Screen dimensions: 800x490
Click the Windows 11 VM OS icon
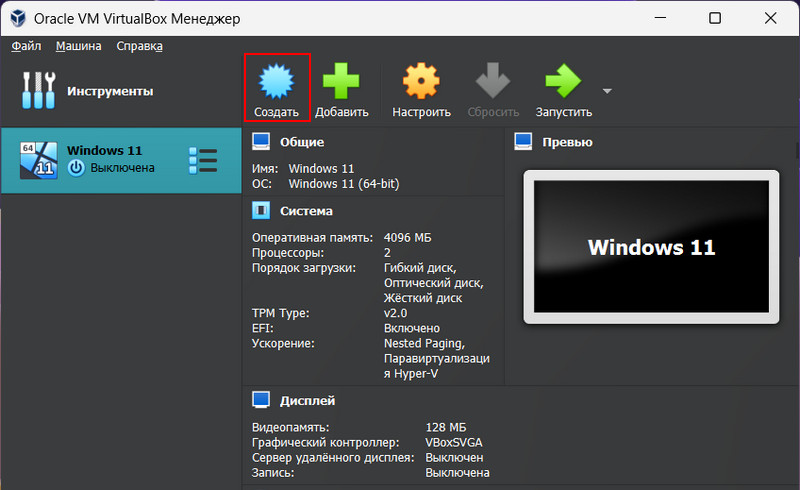pyautogui.click(x=38, y=160)
